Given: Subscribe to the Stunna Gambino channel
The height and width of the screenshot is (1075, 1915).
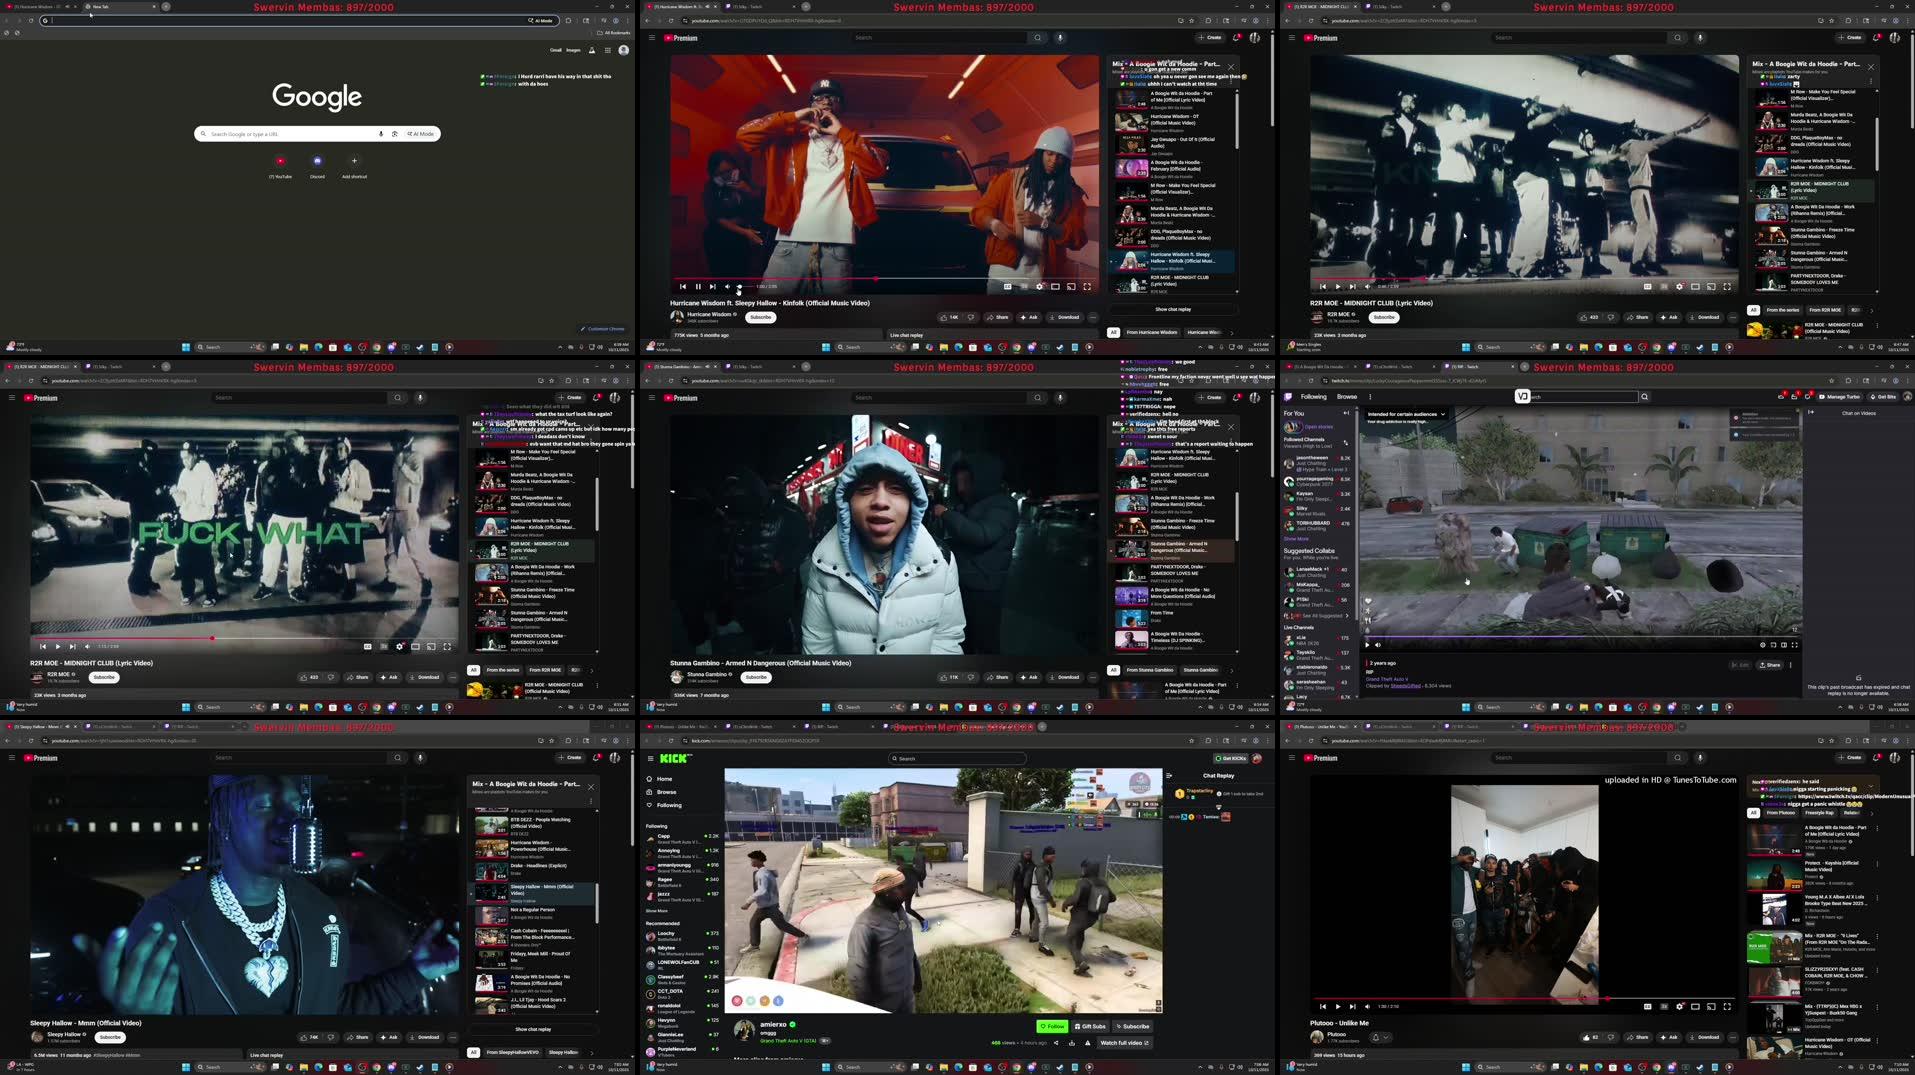Looking at the screenshot, I should (x=756, y=677).
